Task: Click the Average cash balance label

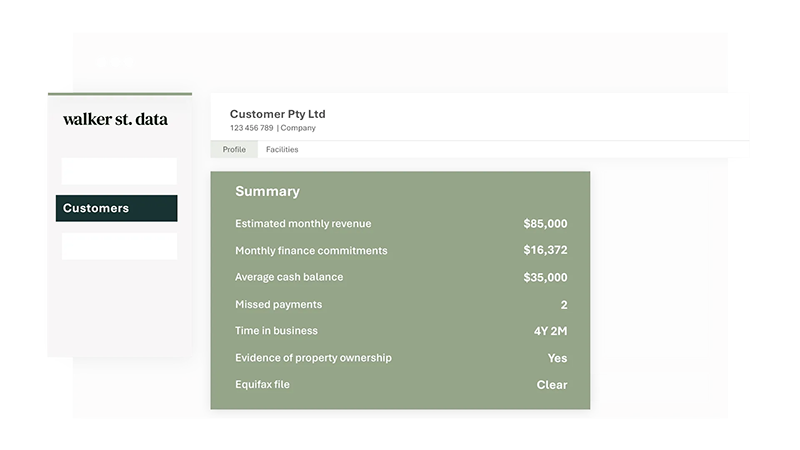Action: [289, 277]
